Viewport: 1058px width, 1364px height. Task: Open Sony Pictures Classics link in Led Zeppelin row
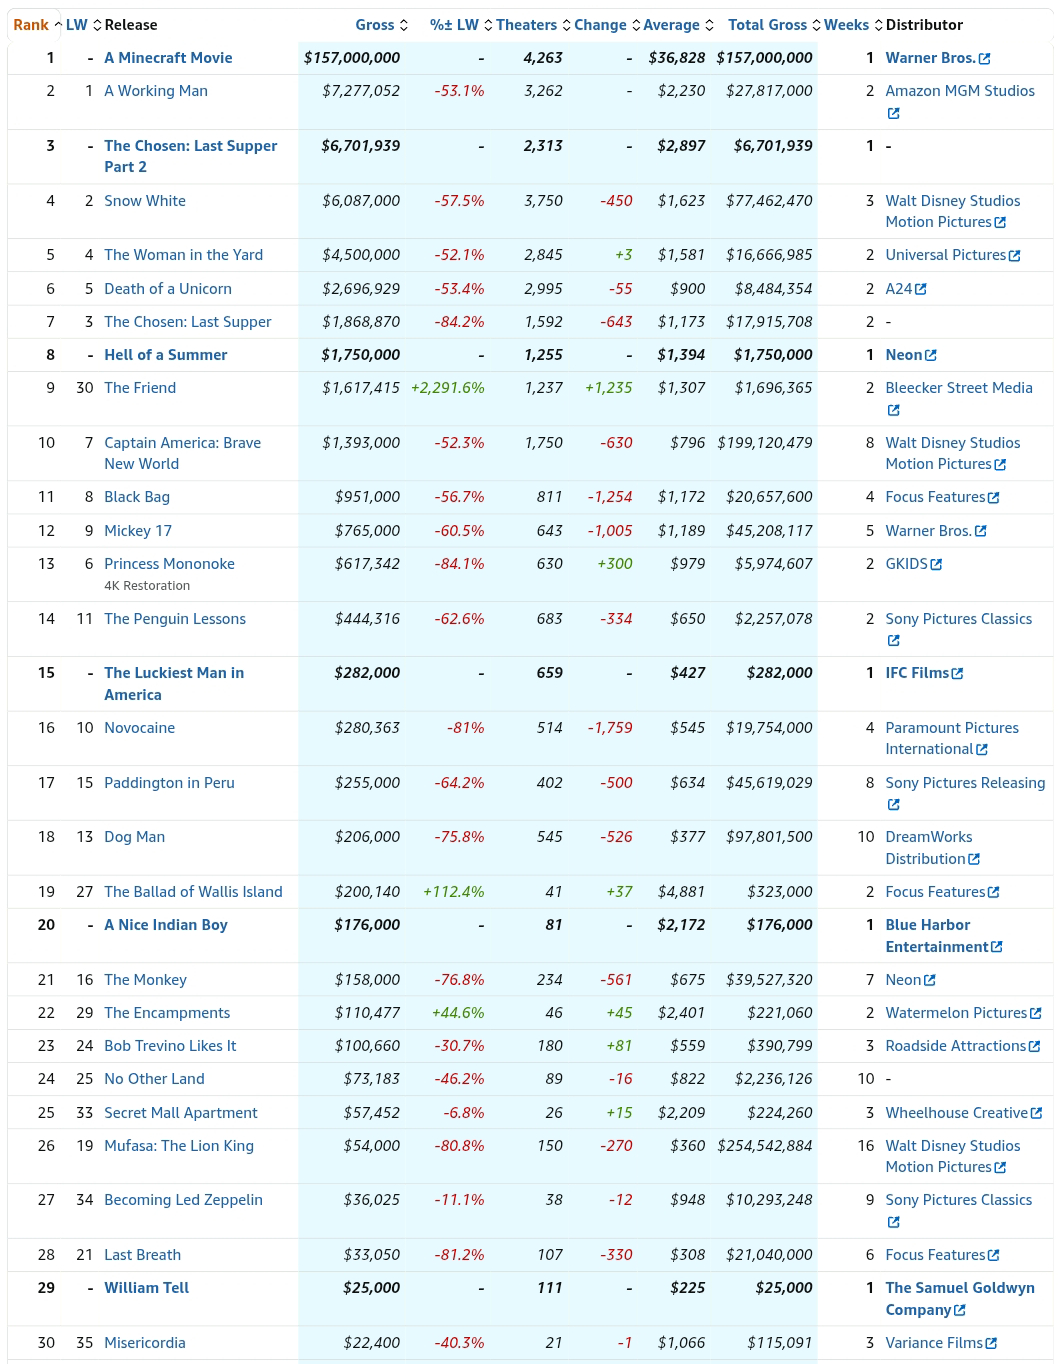click(959, 1200)
